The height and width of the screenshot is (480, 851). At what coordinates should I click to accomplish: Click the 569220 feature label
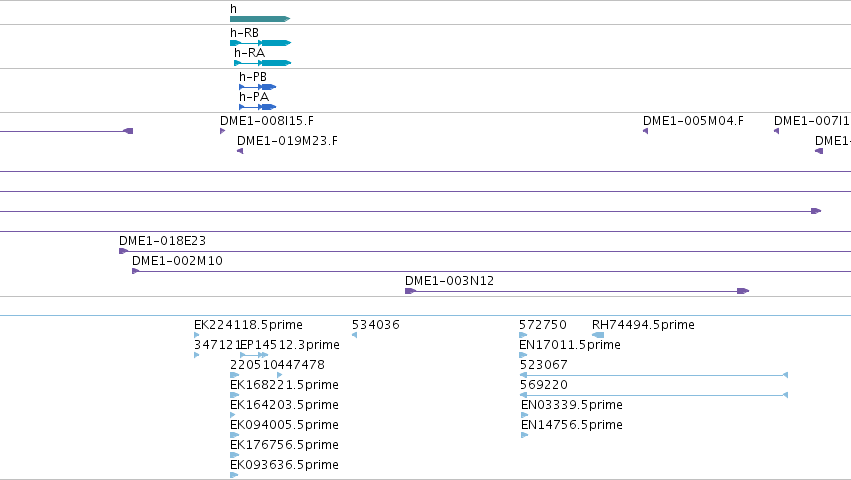[x=544, y=385]
